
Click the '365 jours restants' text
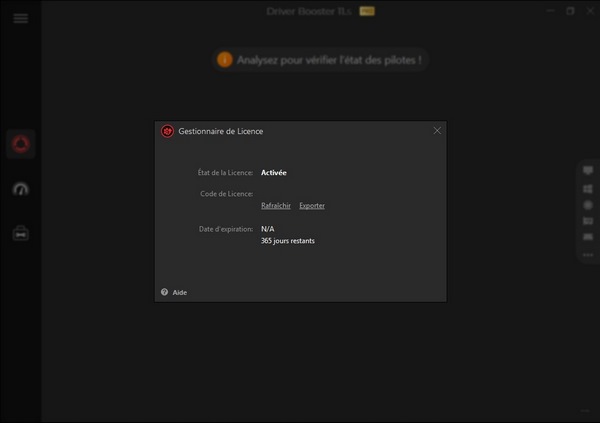[x=288, y=241]
